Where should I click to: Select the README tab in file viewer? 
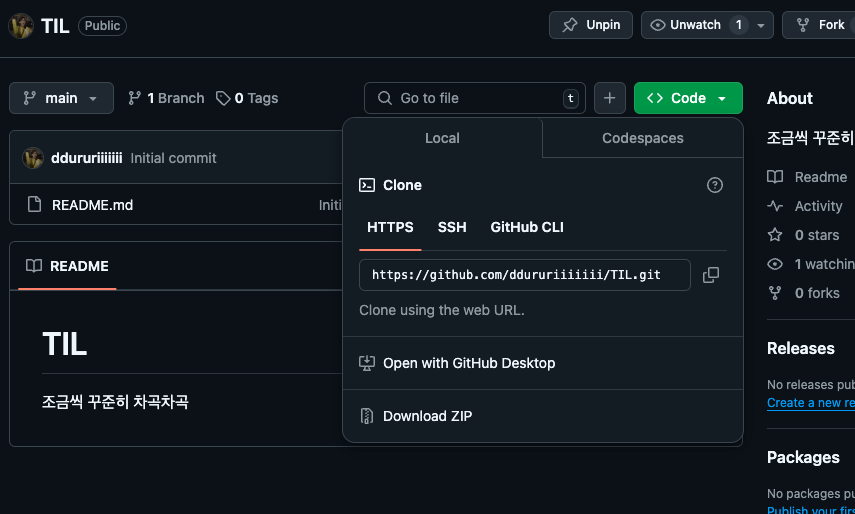68,266
